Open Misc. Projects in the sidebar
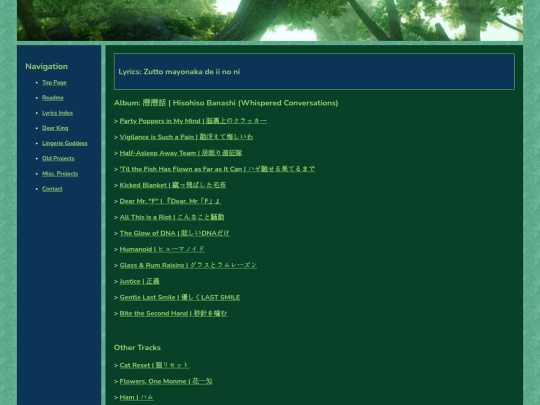This screenshot has height=405, width=540. [x=60, y=174]
